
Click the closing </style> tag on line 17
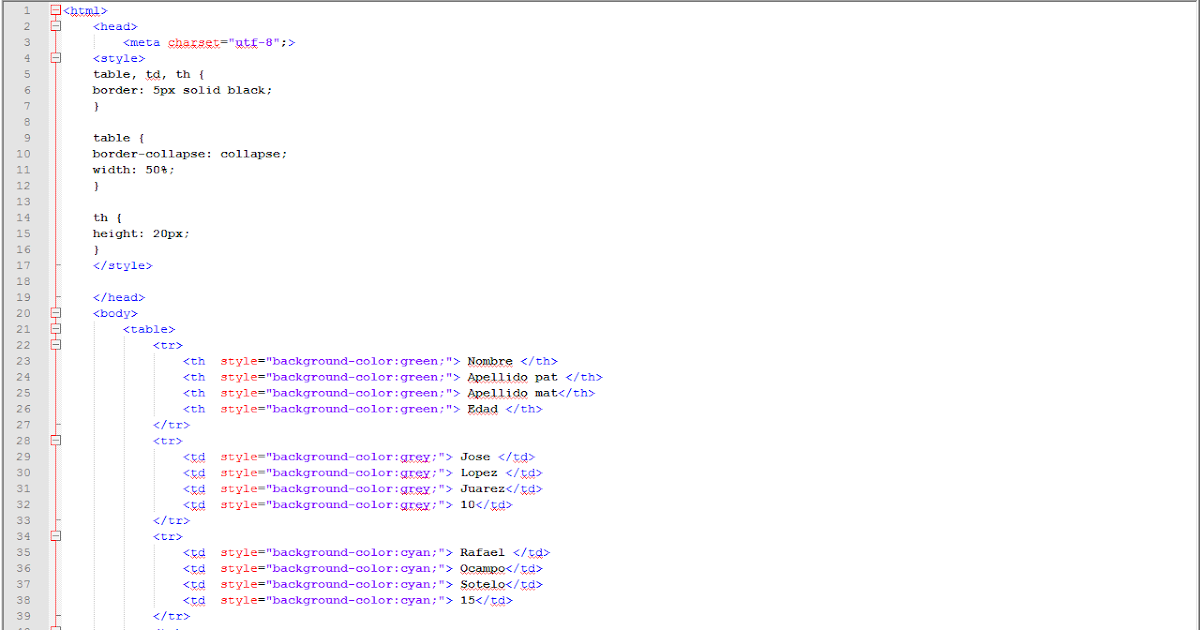[121, 265]
